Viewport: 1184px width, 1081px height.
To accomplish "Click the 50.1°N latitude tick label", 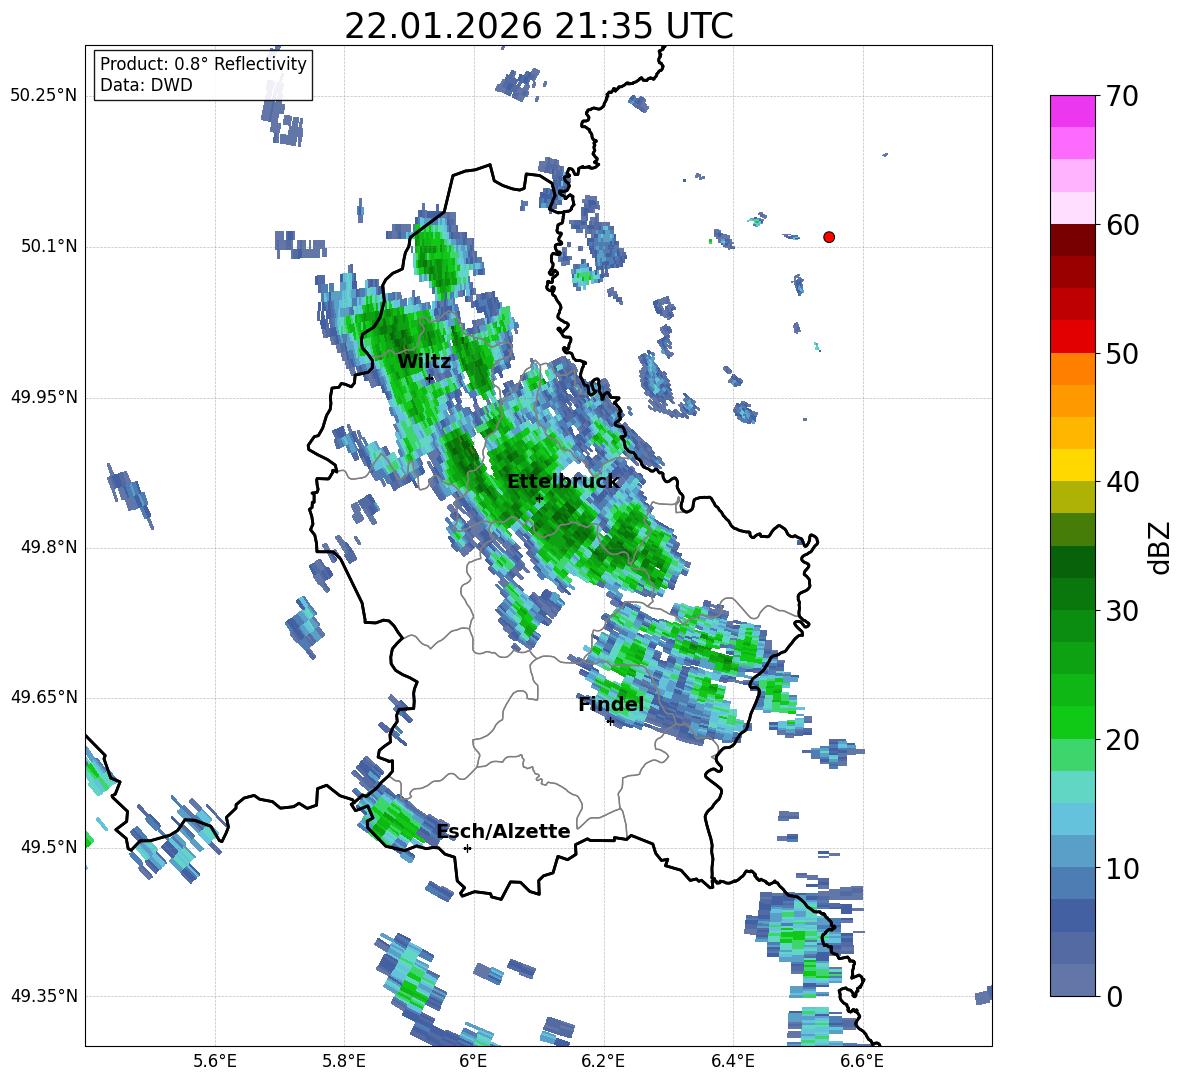I will 49,246.
